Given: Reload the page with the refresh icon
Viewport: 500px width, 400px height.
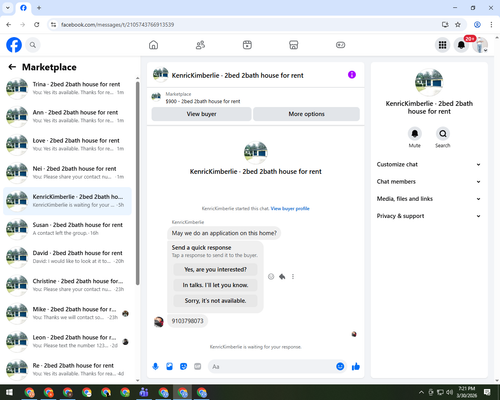Looking at the screenshot, I should (37, 25).
